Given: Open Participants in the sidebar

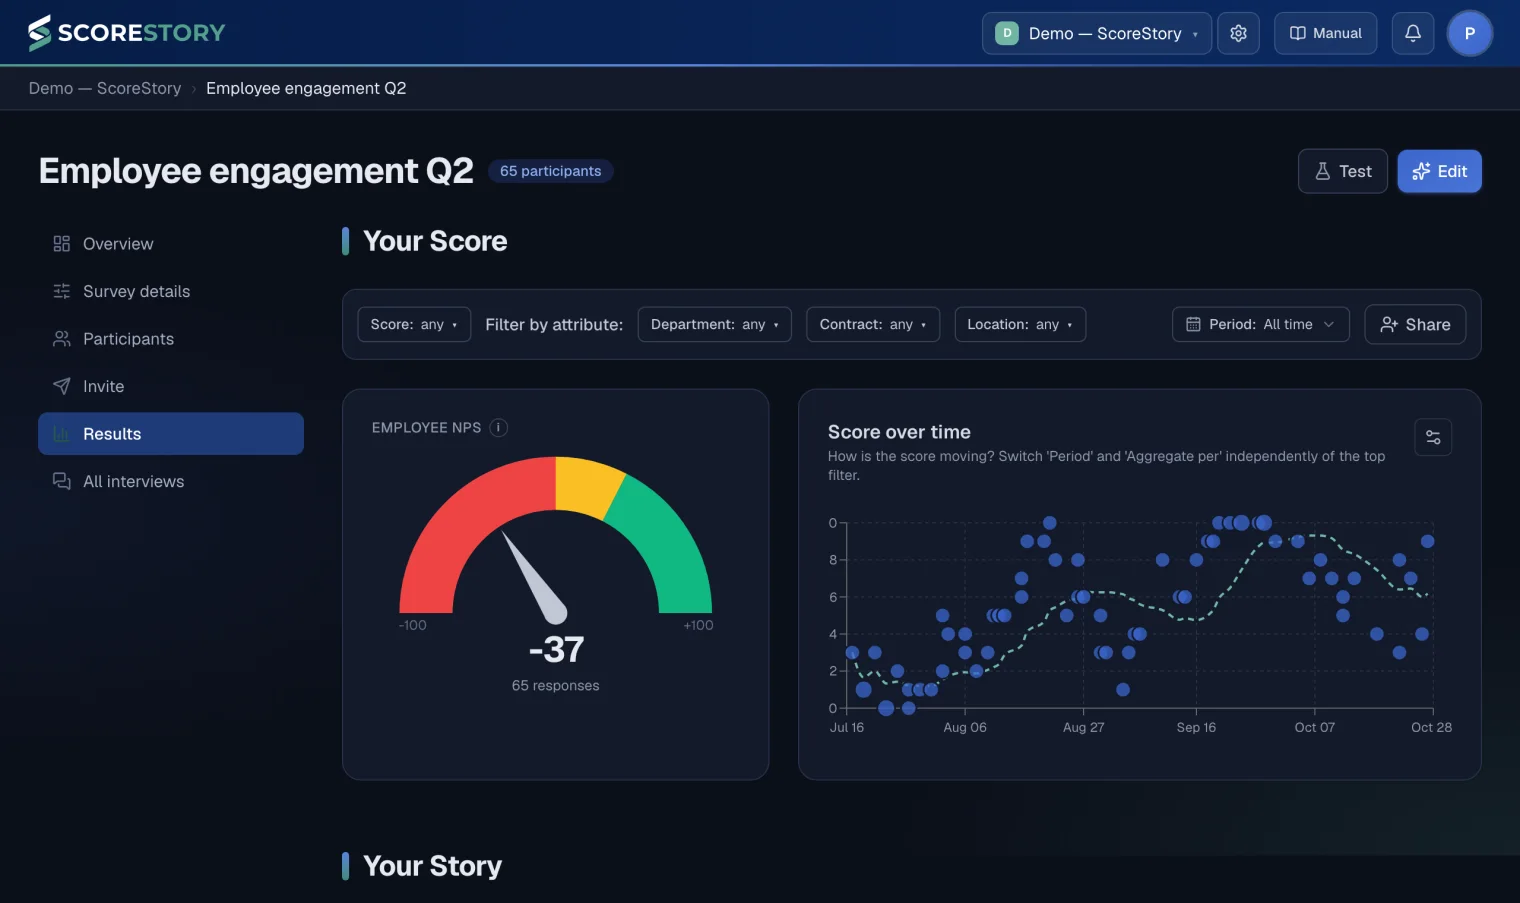Looking at the screenshot, I should coord(171,339).
